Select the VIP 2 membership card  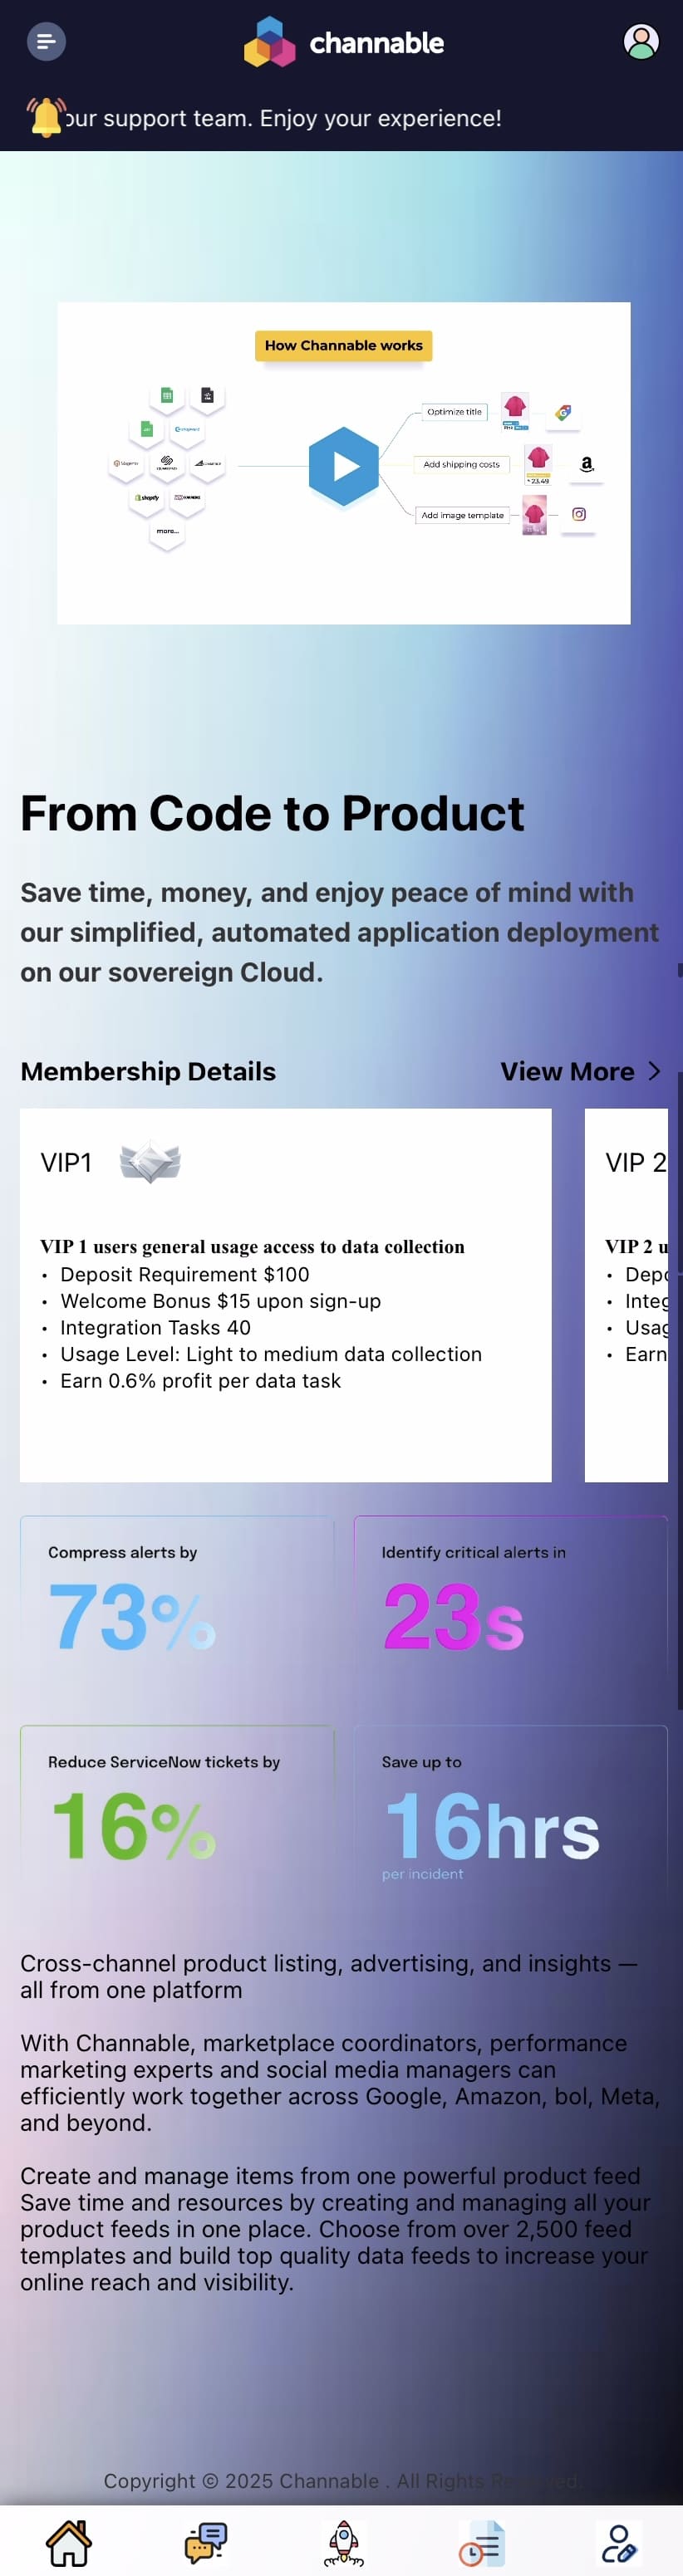point(627,1294)
